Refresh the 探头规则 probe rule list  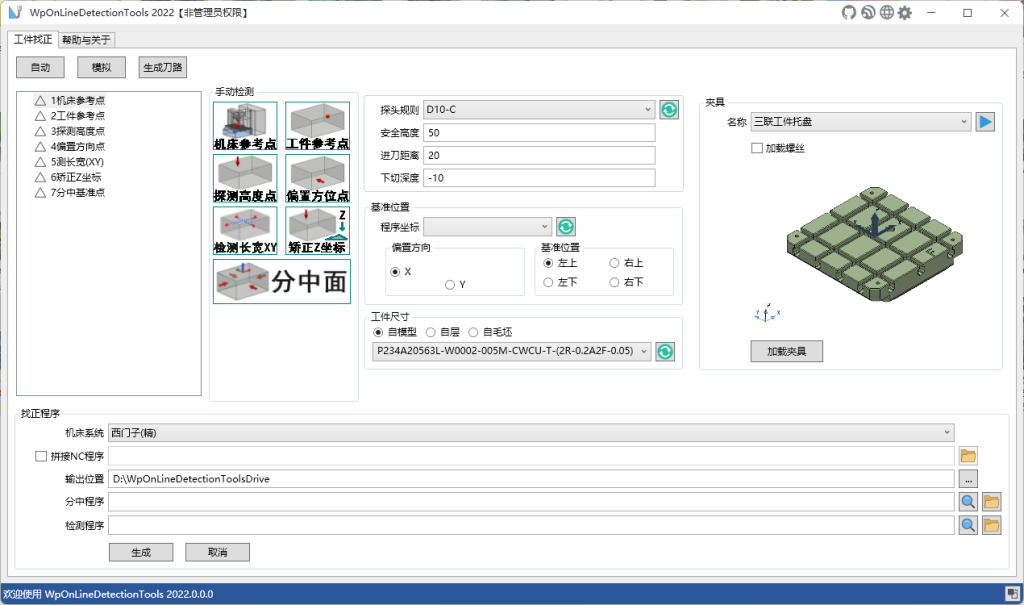coord(669,110)
